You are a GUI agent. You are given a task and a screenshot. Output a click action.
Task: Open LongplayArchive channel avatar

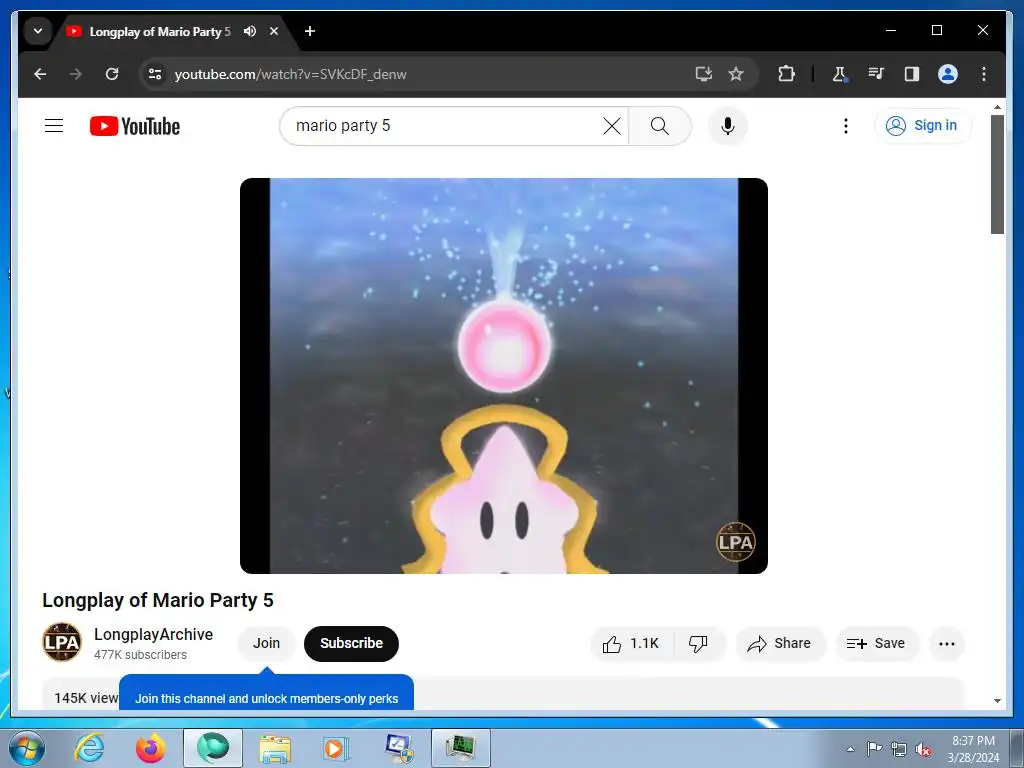tap(62, 642)
